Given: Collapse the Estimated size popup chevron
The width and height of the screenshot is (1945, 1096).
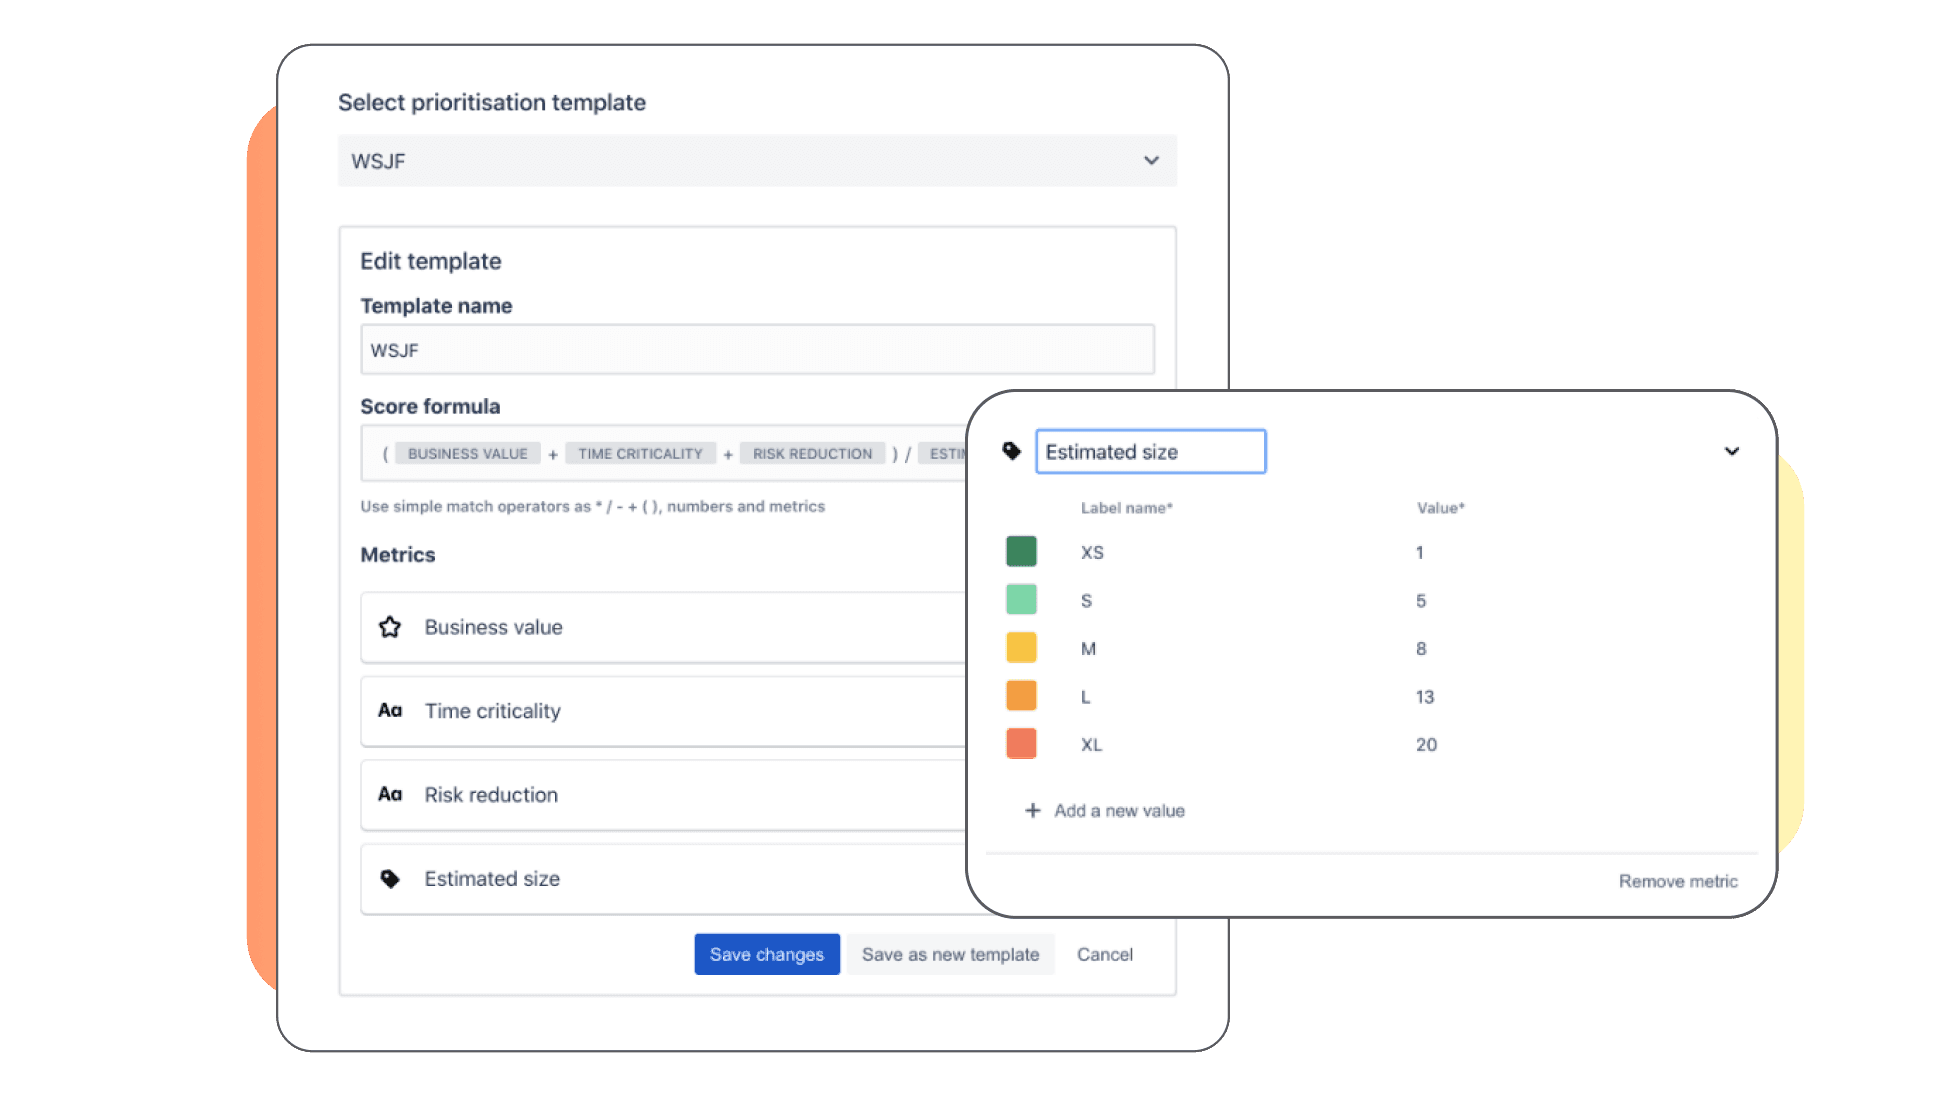Looking at the screenshot, I should 1731,450.
